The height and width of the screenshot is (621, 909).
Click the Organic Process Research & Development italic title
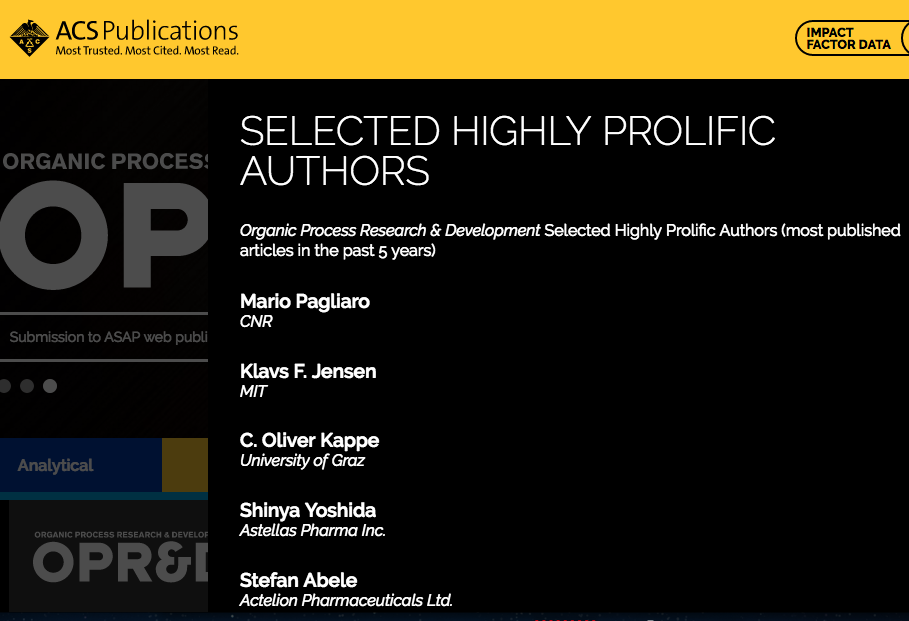(x=390, y=231)
